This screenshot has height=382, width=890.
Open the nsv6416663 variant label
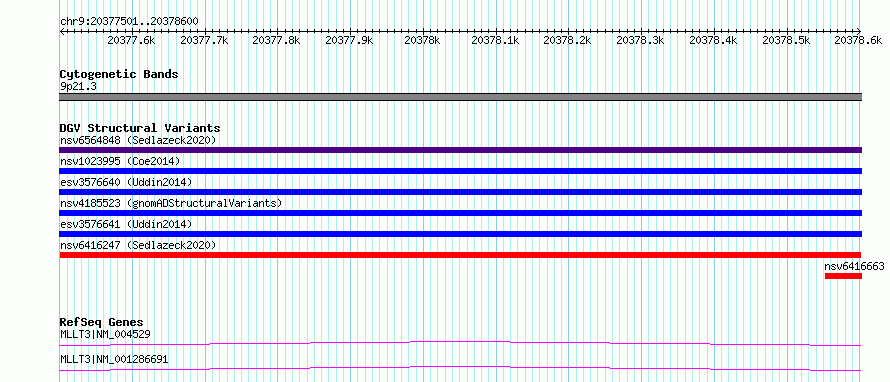tap(854, 266)
